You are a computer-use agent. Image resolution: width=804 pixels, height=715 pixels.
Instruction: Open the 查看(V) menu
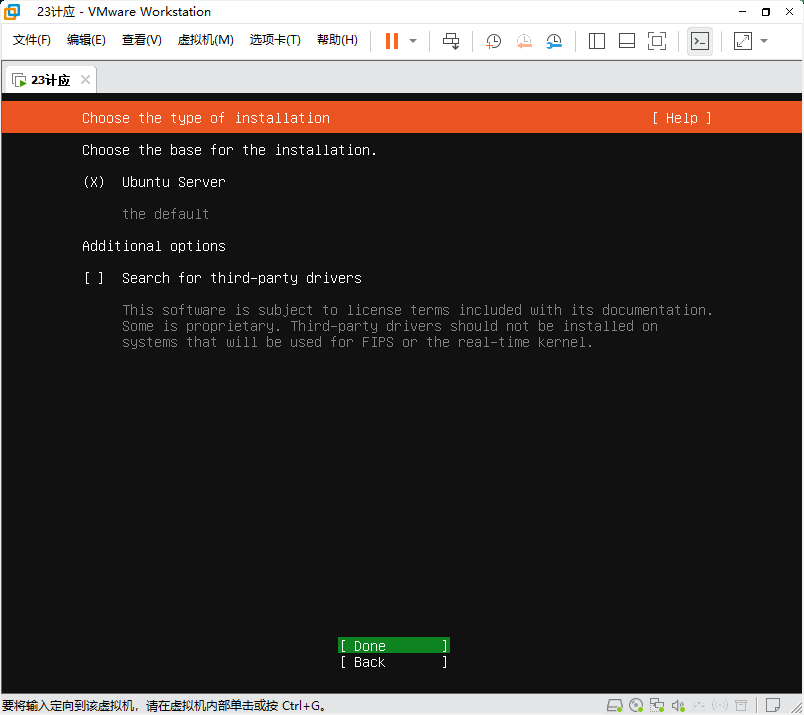(x=142, y=40)
